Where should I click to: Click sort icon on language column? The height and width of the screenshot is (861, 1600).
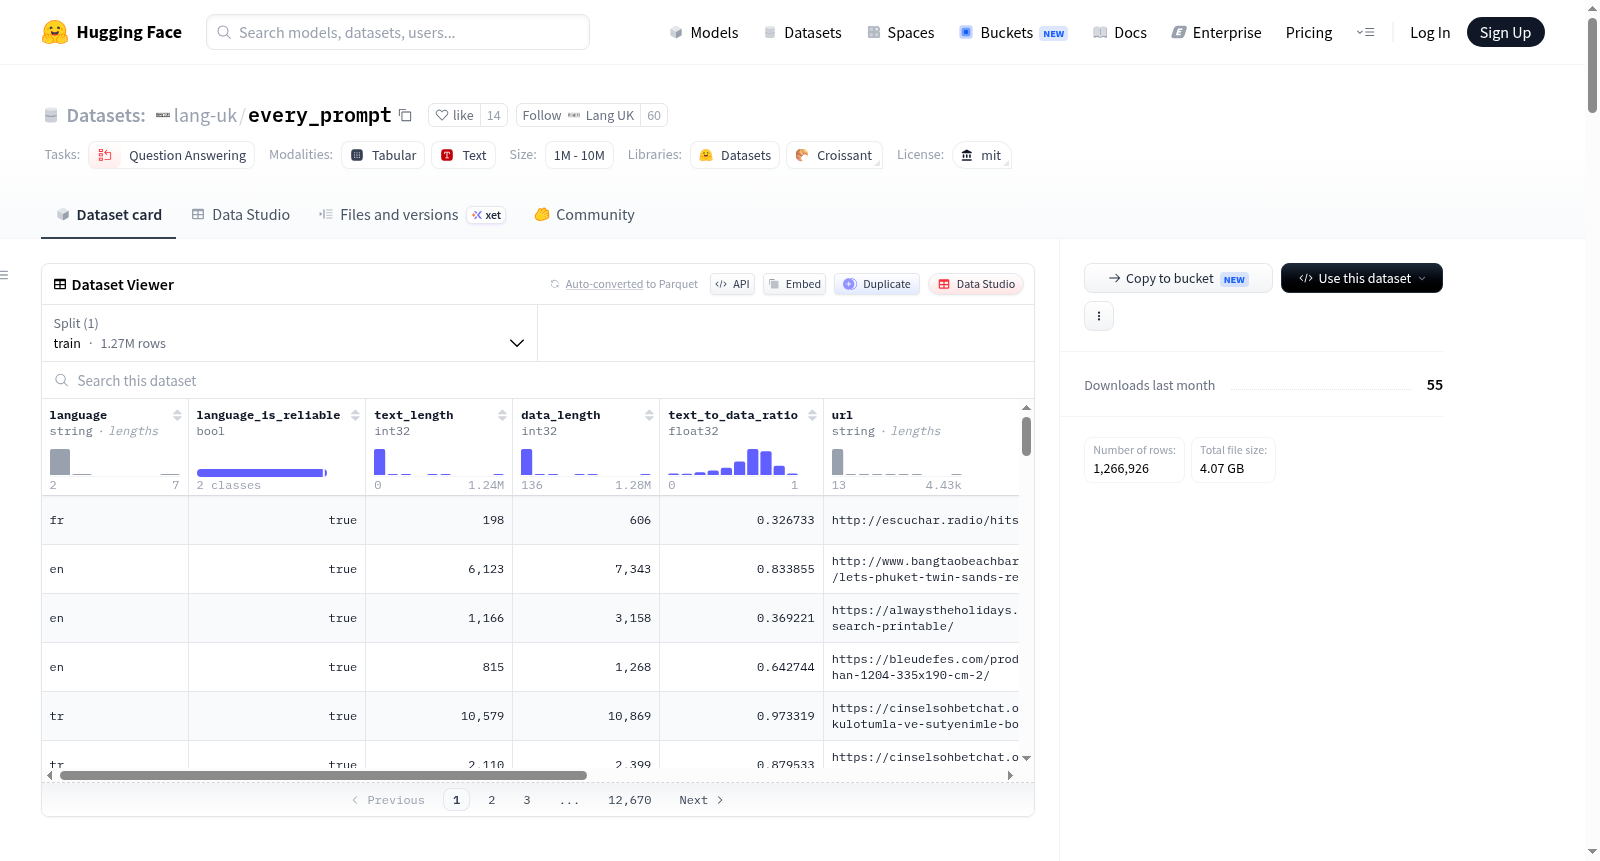click(x=177, y=415)
